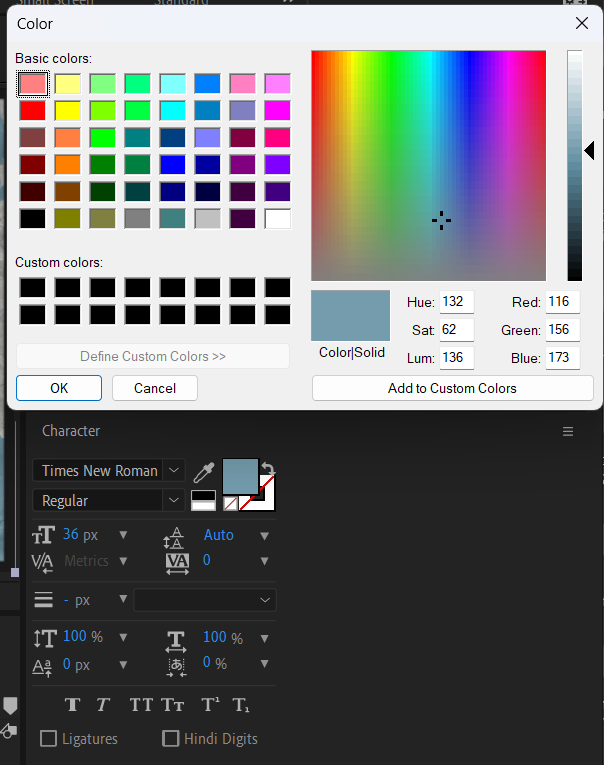Image resolution: width=604 pixels, height=765 pixels.
Task: Select white basic color swatch
Action: click(278, 219)
